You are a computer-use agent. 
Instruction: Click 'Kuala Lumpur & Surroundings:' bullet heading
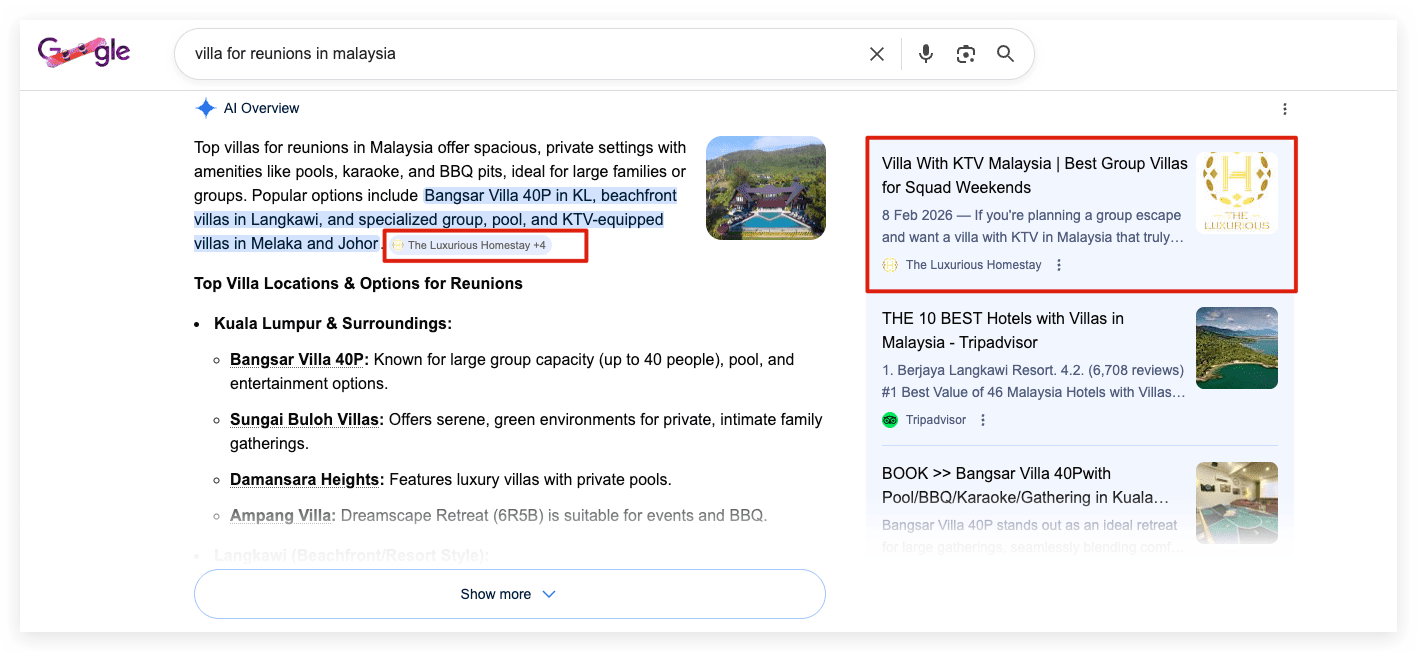tap(333, 323)
